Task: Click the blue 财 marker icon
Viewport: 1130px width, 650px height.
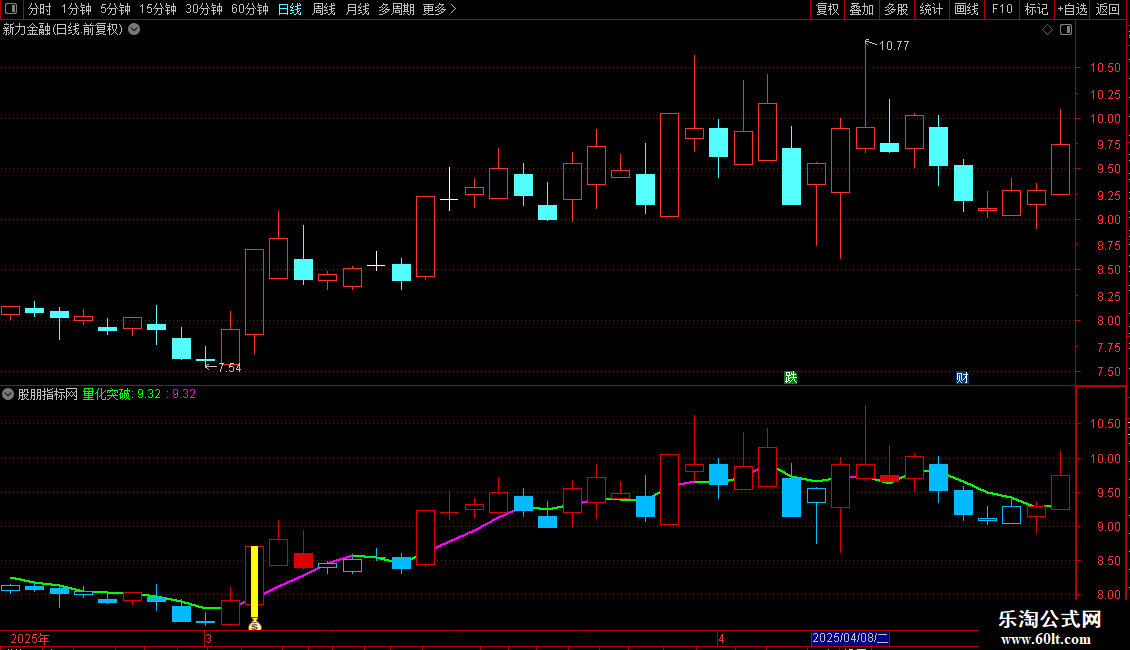Action: tap(962, 378)
